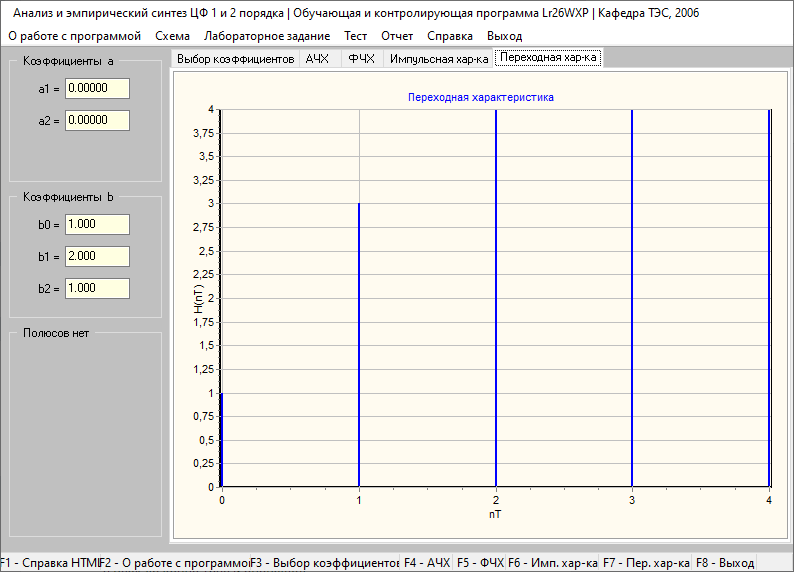Click 'F7 - Пер. хар-ка' status entry
This screenshot has width=794, height=572.
646,563
